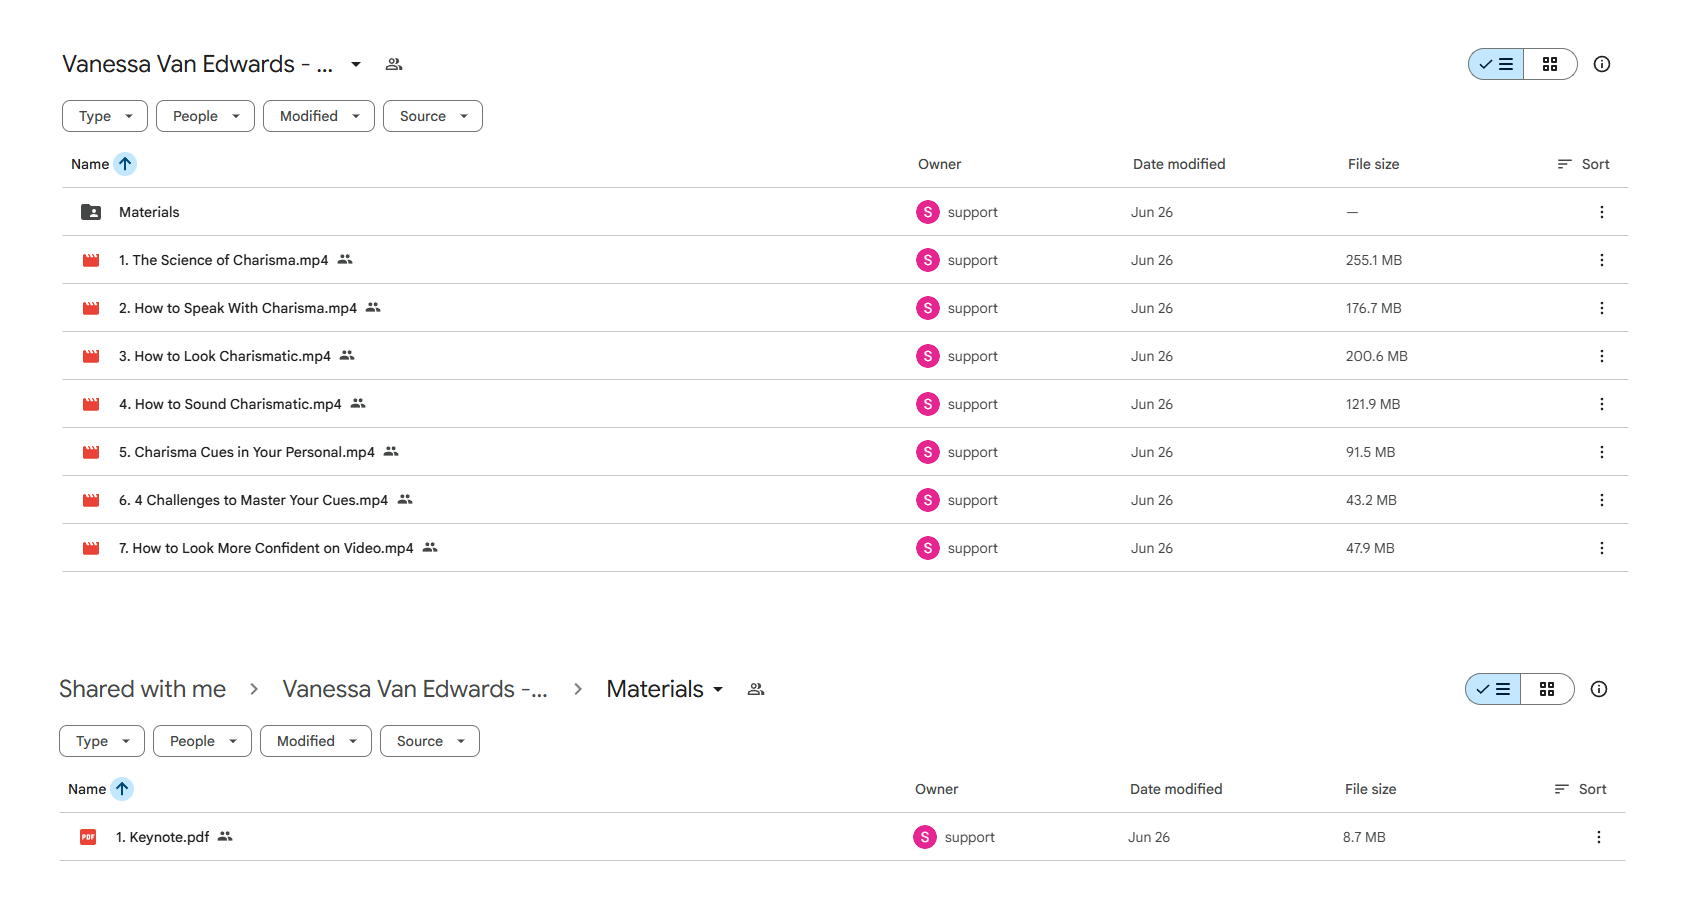Select 3. How to Look Charismatic.mp4
The image size is (1696, 912).
pyautogui.click(x=225, y=356)
